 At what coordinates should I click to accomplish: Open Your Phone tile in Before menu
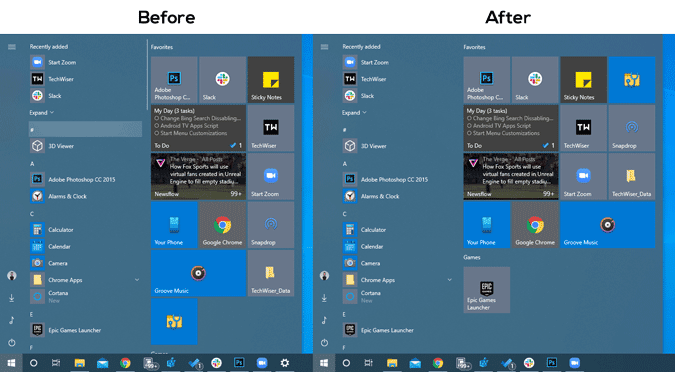pyautogui.click(x=174, y=225)
